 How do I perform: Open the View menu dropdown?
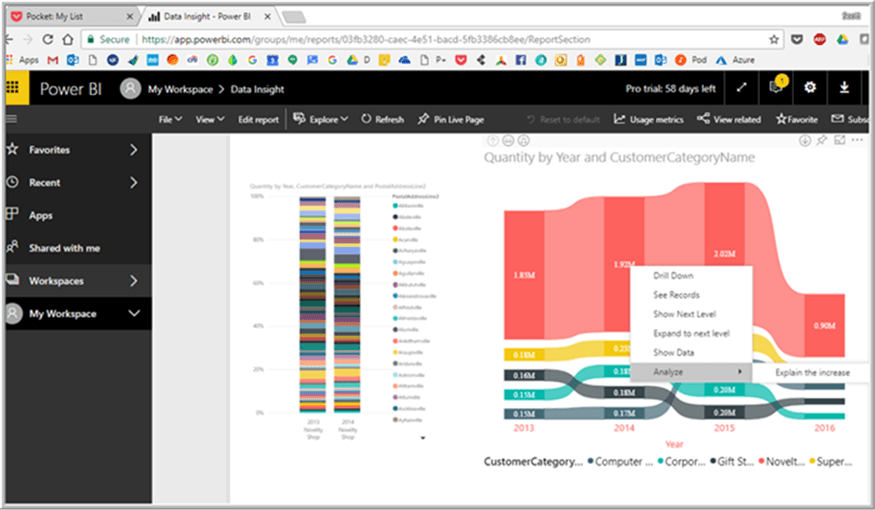[x=210, y=119]
